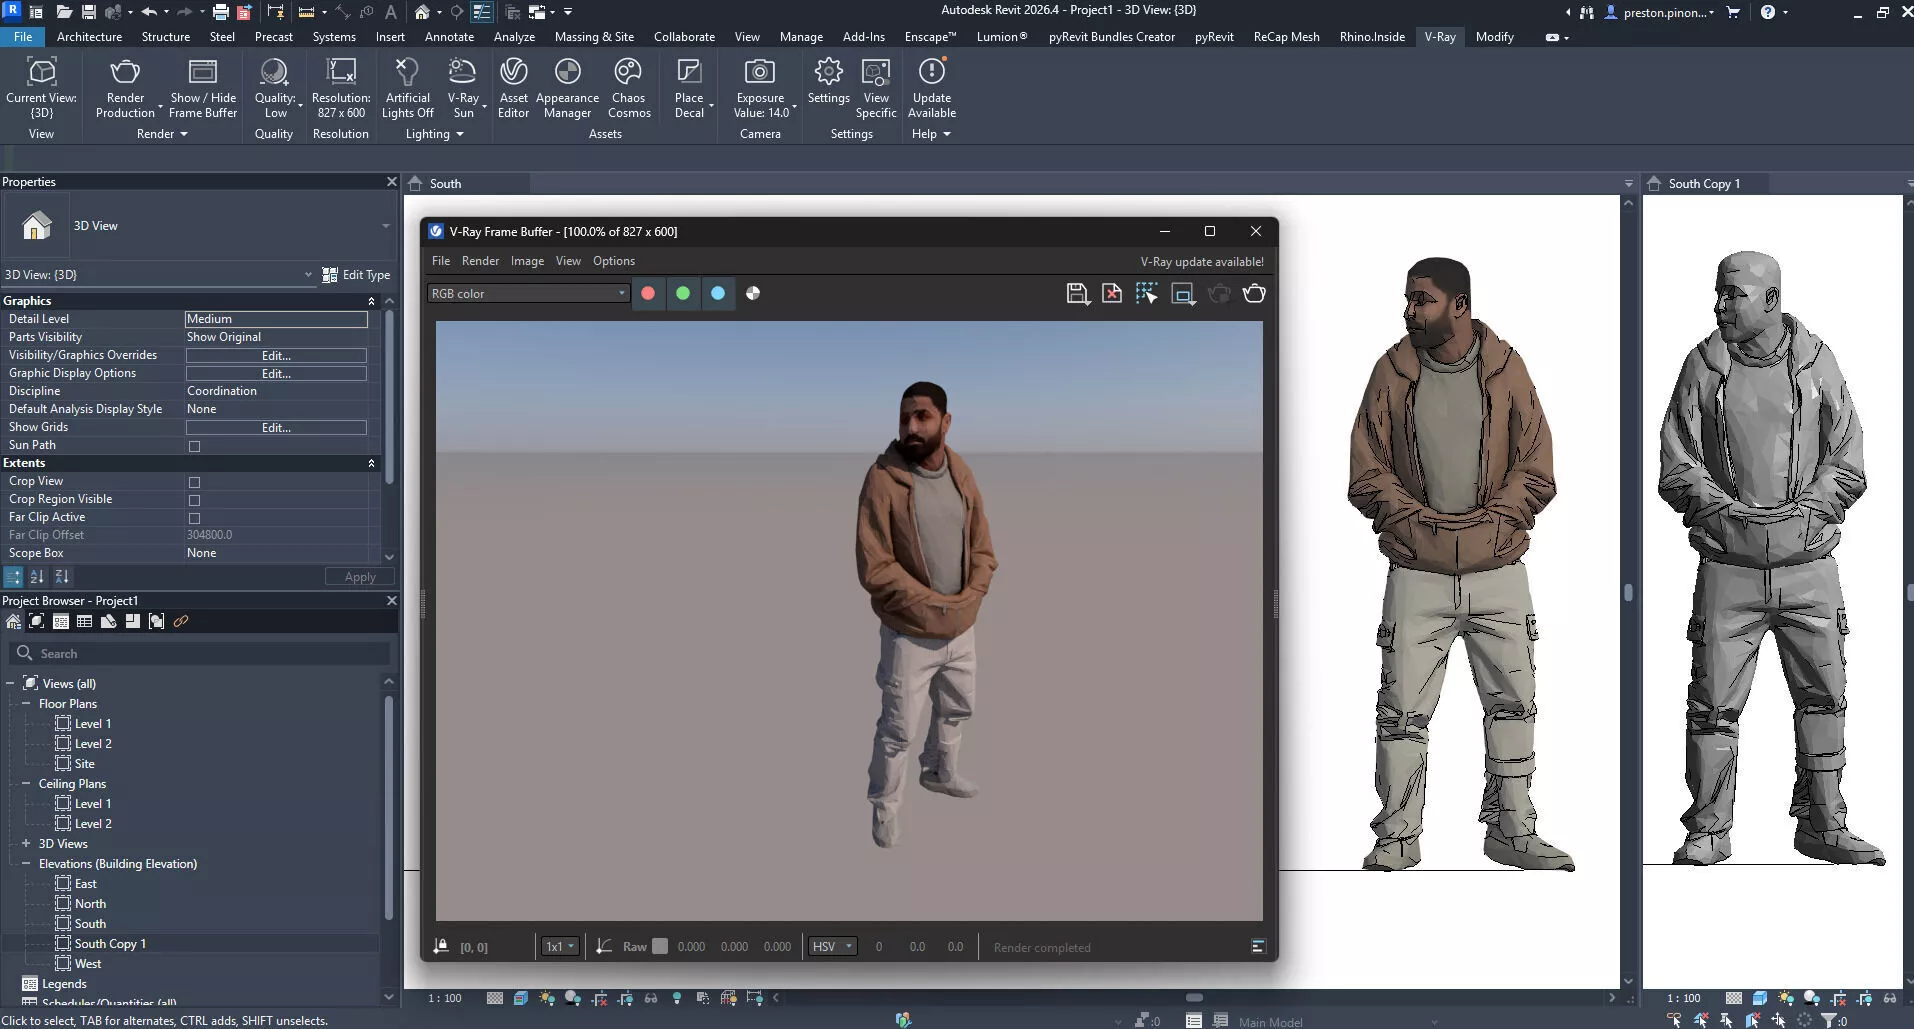Click Show / Hide Frame Buffer icon

click(x=203, y=72)
